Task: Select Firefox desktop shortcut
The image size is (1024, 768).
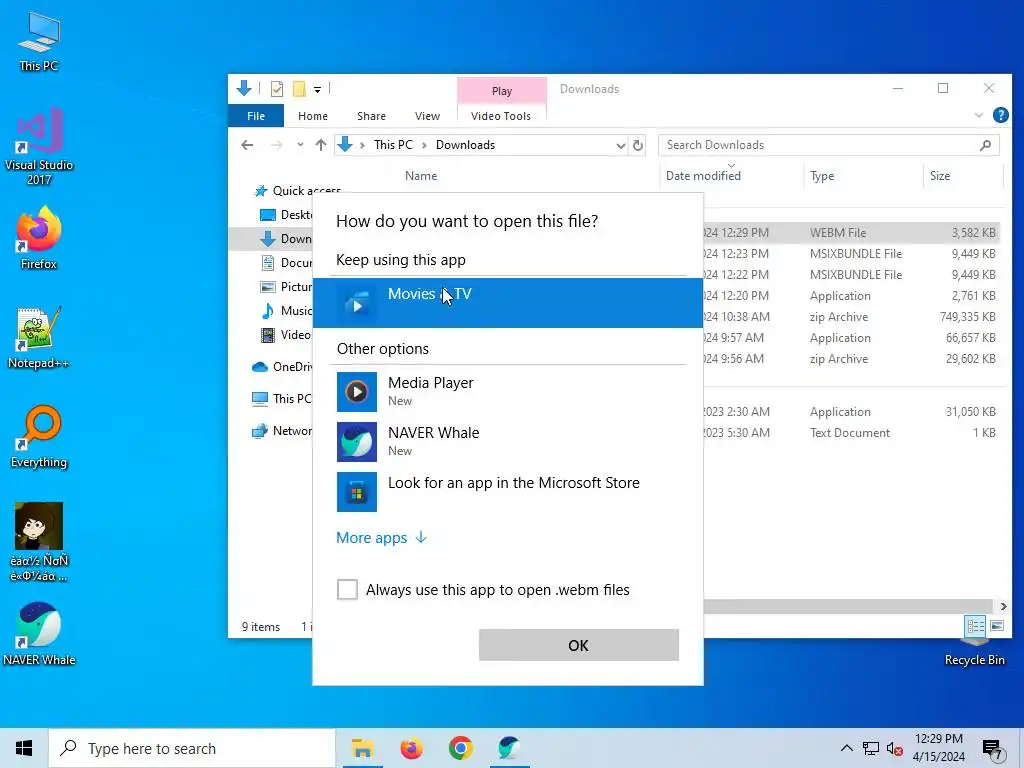Action: [39, 238]
